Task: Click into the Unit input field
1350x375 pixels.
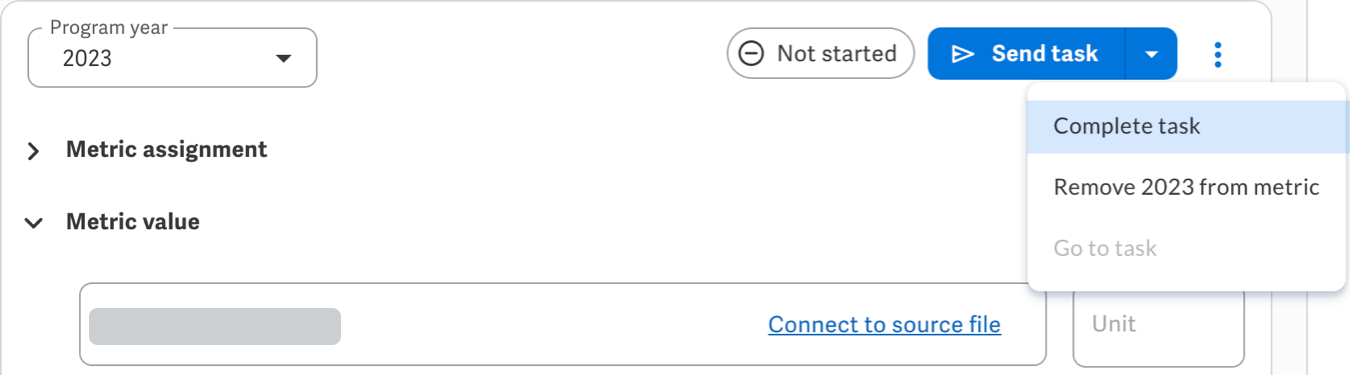Action: point(1158,325)
